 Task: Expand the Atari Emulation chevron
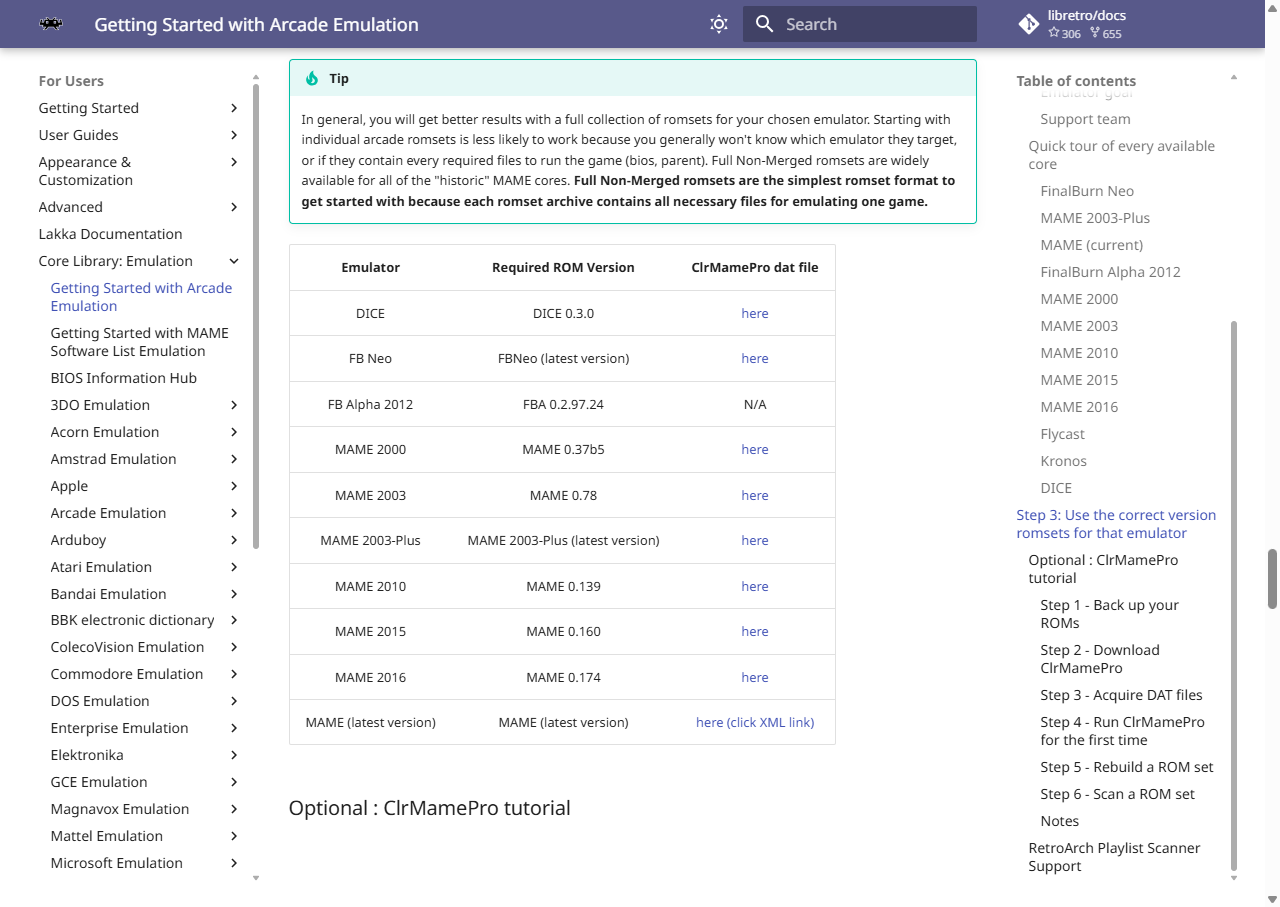click(x=234, y=567)
